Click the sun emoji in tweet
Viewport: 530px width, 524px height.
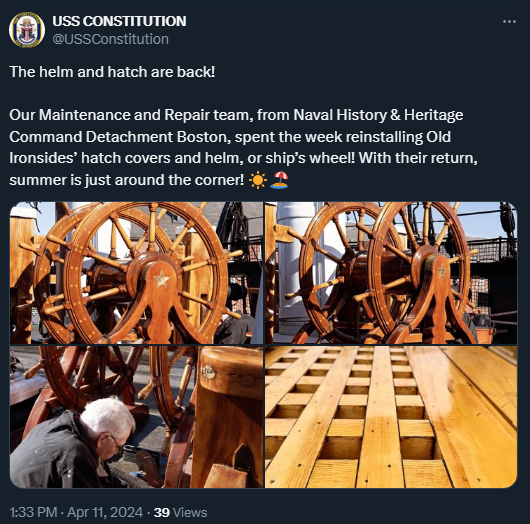point(258,180)
